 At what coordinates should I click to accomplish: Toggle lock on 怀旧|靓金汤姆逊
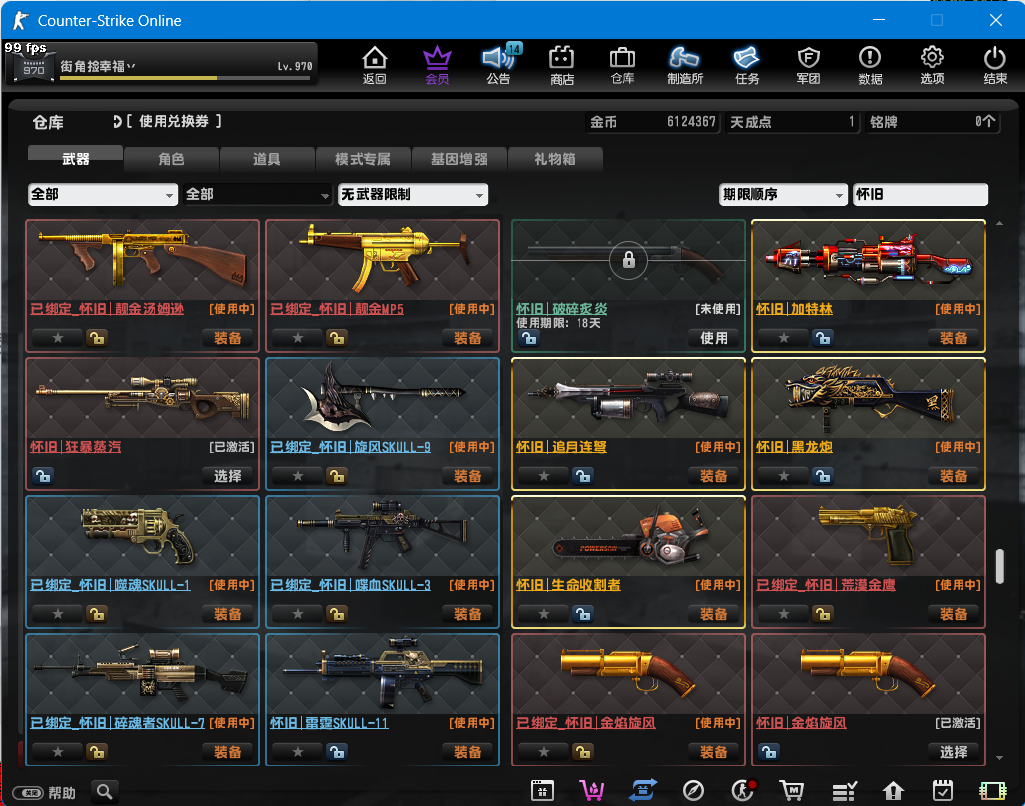pyautogui.click(x=97, y=338)
